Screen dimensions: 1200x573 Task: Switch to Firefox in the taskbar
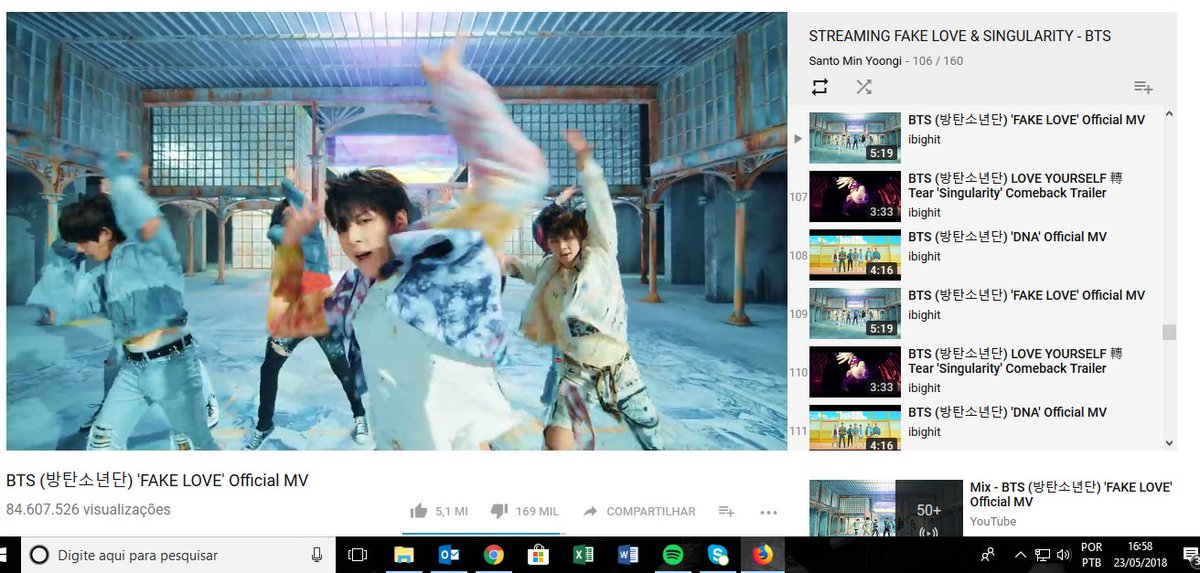point(763,555)
